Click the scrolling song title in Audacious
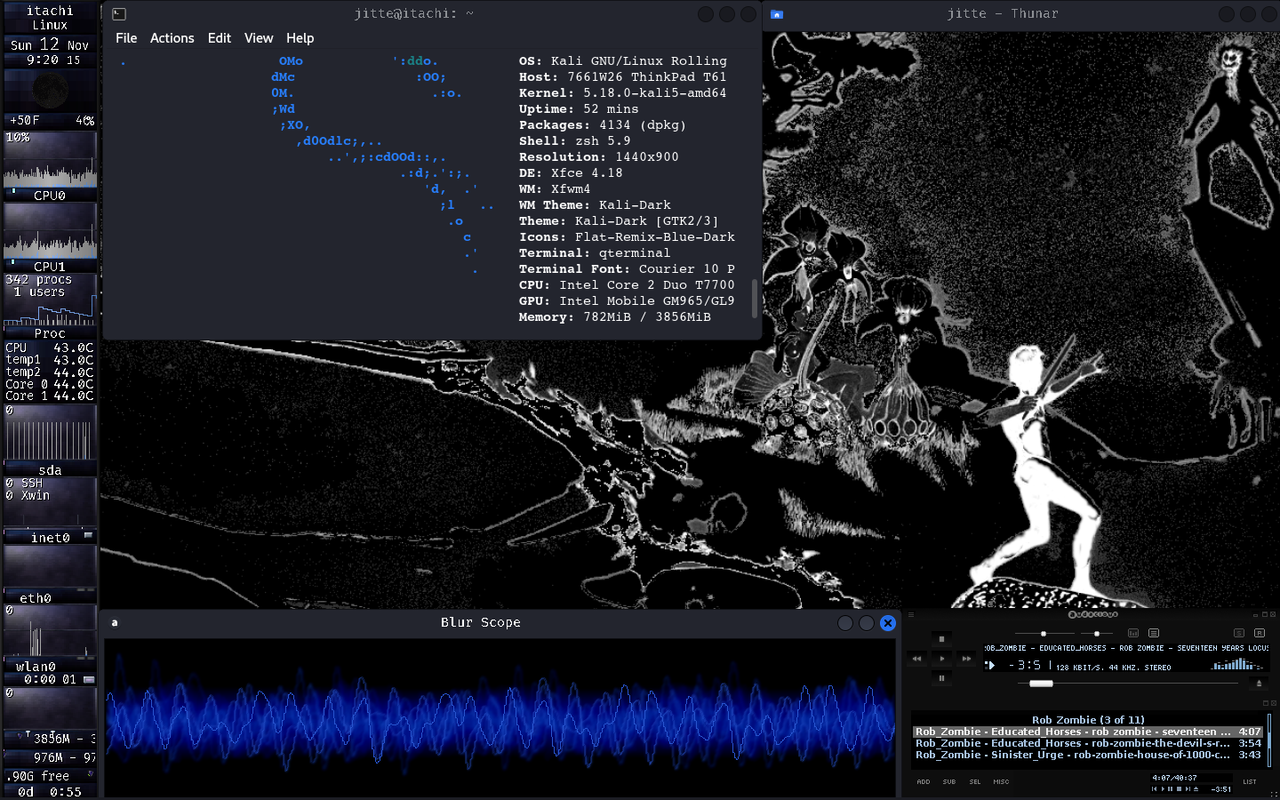 (x=1126, y=648)
